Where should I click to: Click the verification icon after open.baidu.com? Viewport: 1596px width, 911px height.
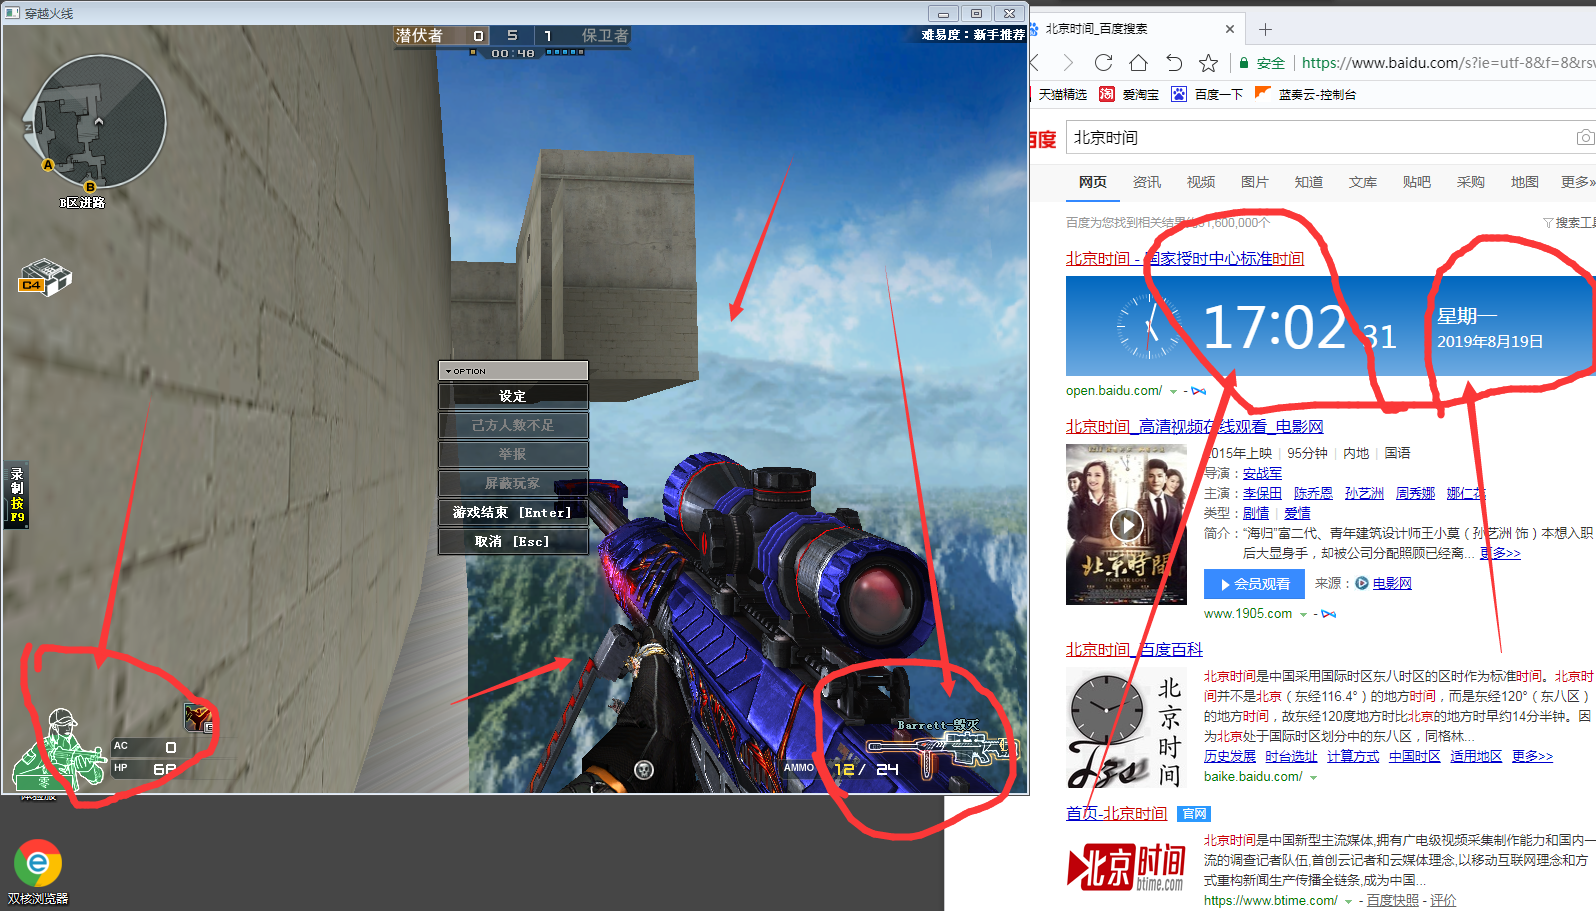1198,391
